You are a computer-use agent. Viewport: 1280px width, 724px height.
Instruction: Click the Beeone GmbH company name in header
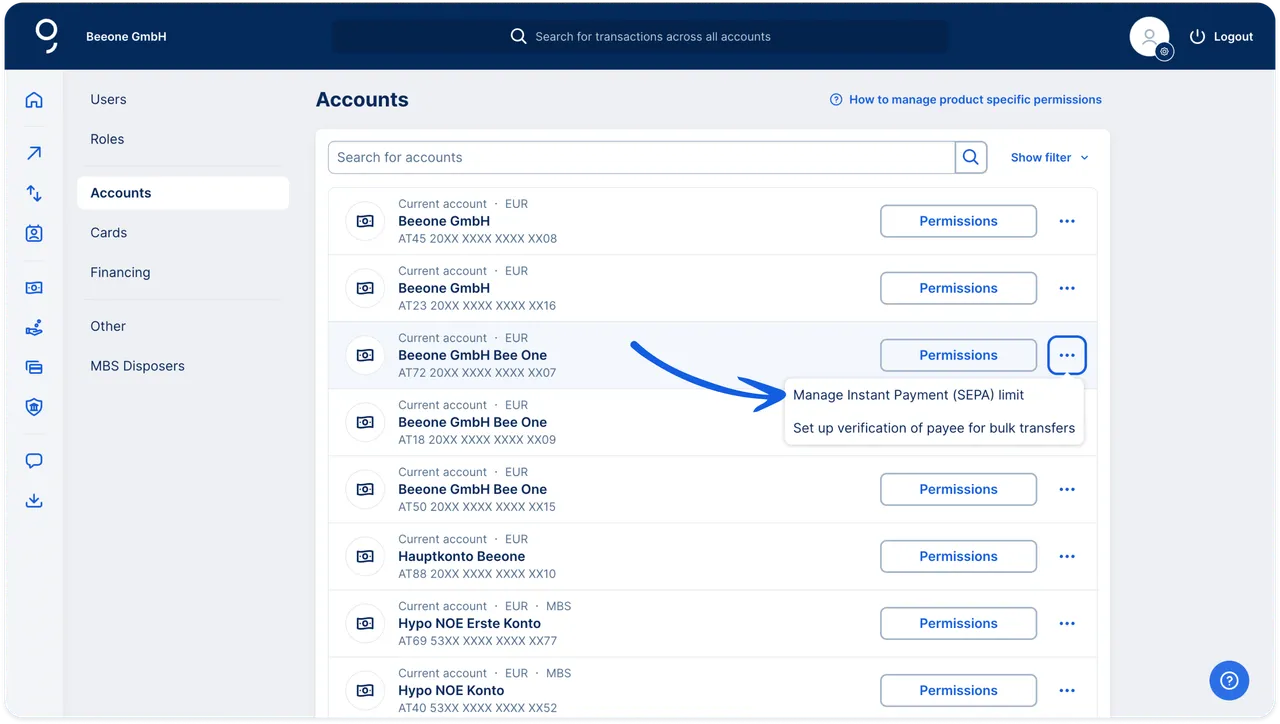coord(126,37)
